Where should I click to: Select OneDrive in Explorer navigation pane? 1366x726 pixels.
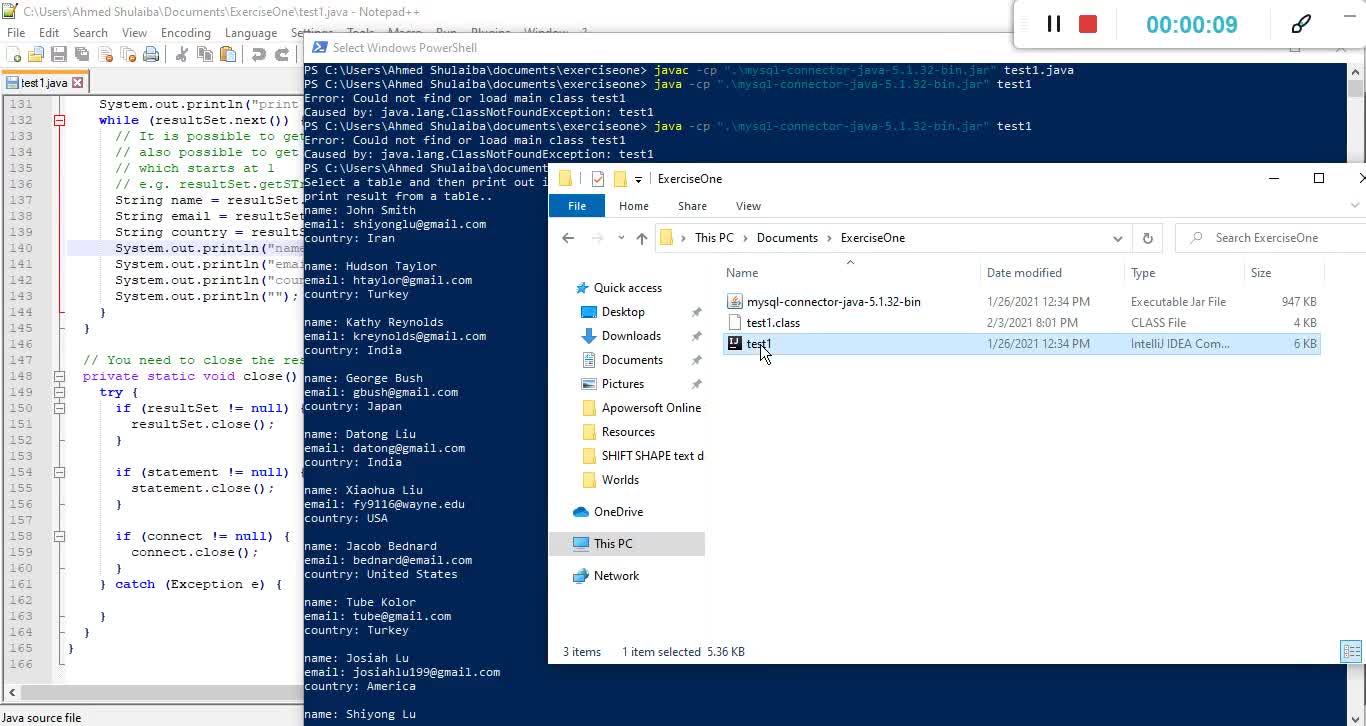(x=618, y=512)
